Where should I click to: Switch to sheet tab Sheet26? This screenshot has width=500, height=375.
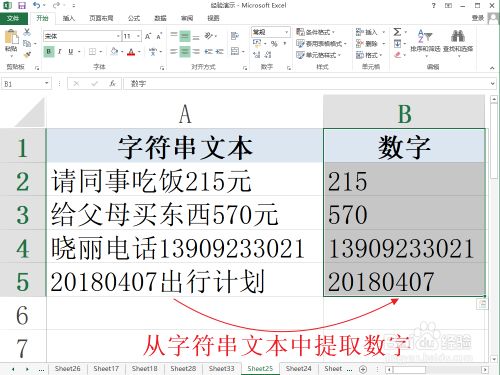coord(67,369)
